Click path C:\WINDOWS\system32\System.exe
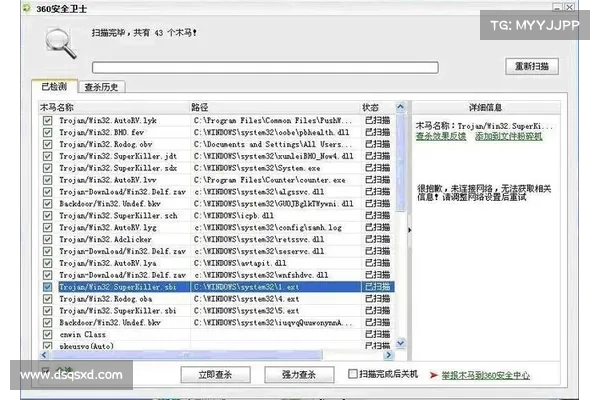This screenshot has height=400, width=600. [x=257, y=168]
